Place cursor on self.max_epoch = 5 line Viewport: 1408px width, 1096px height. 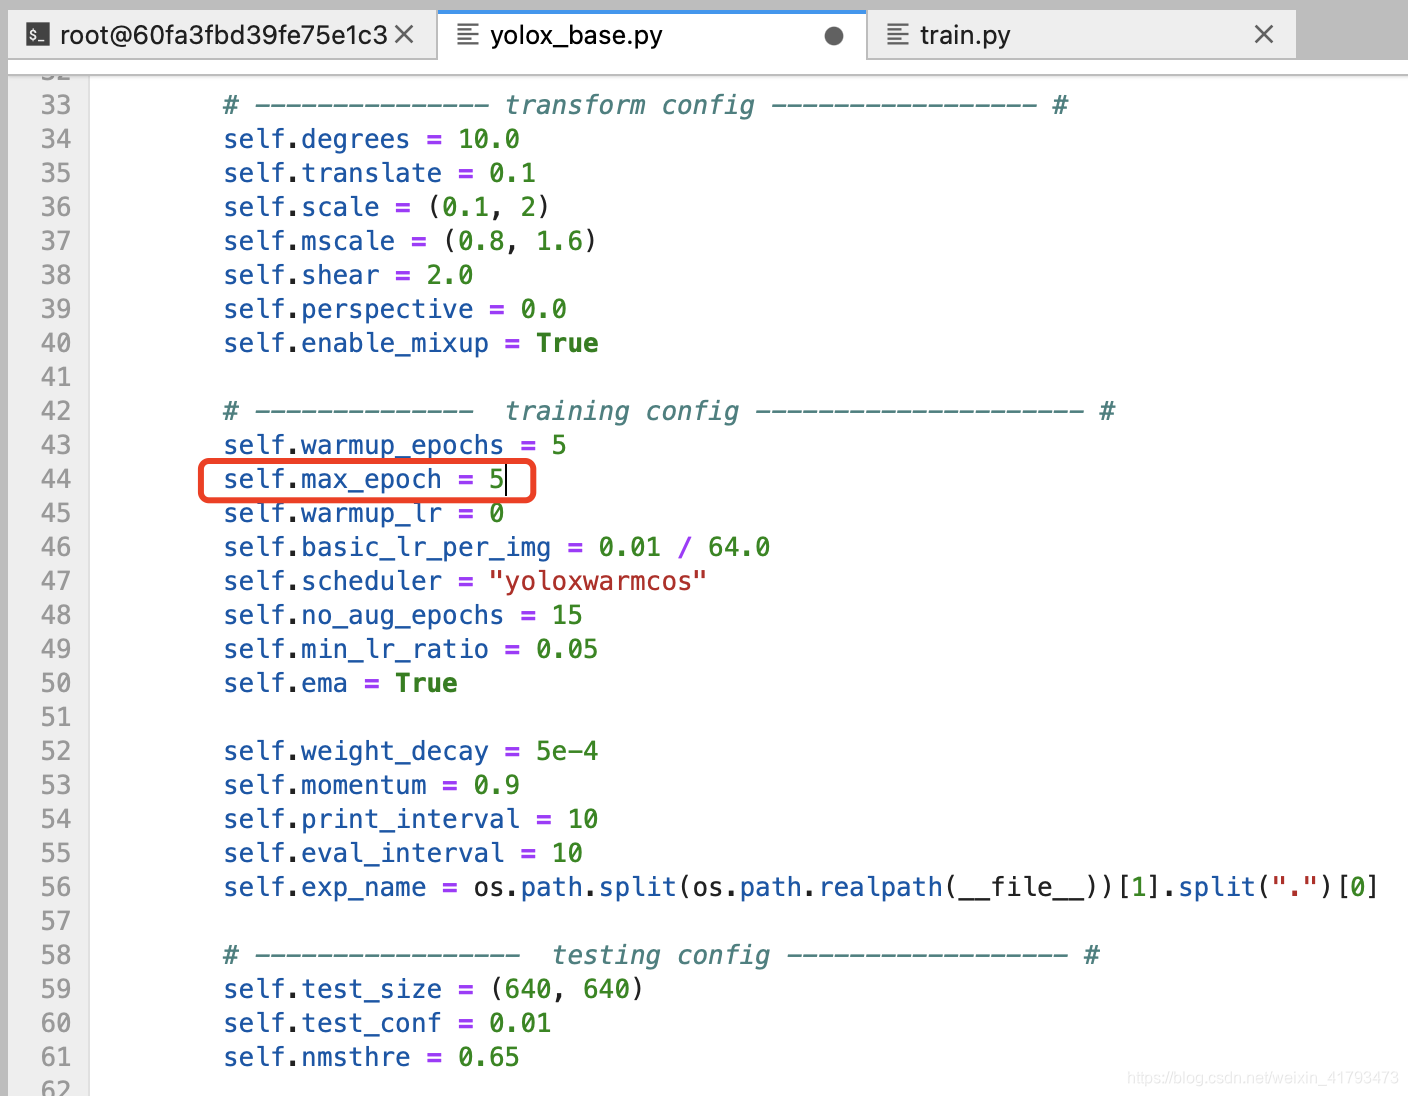point(364,479)
